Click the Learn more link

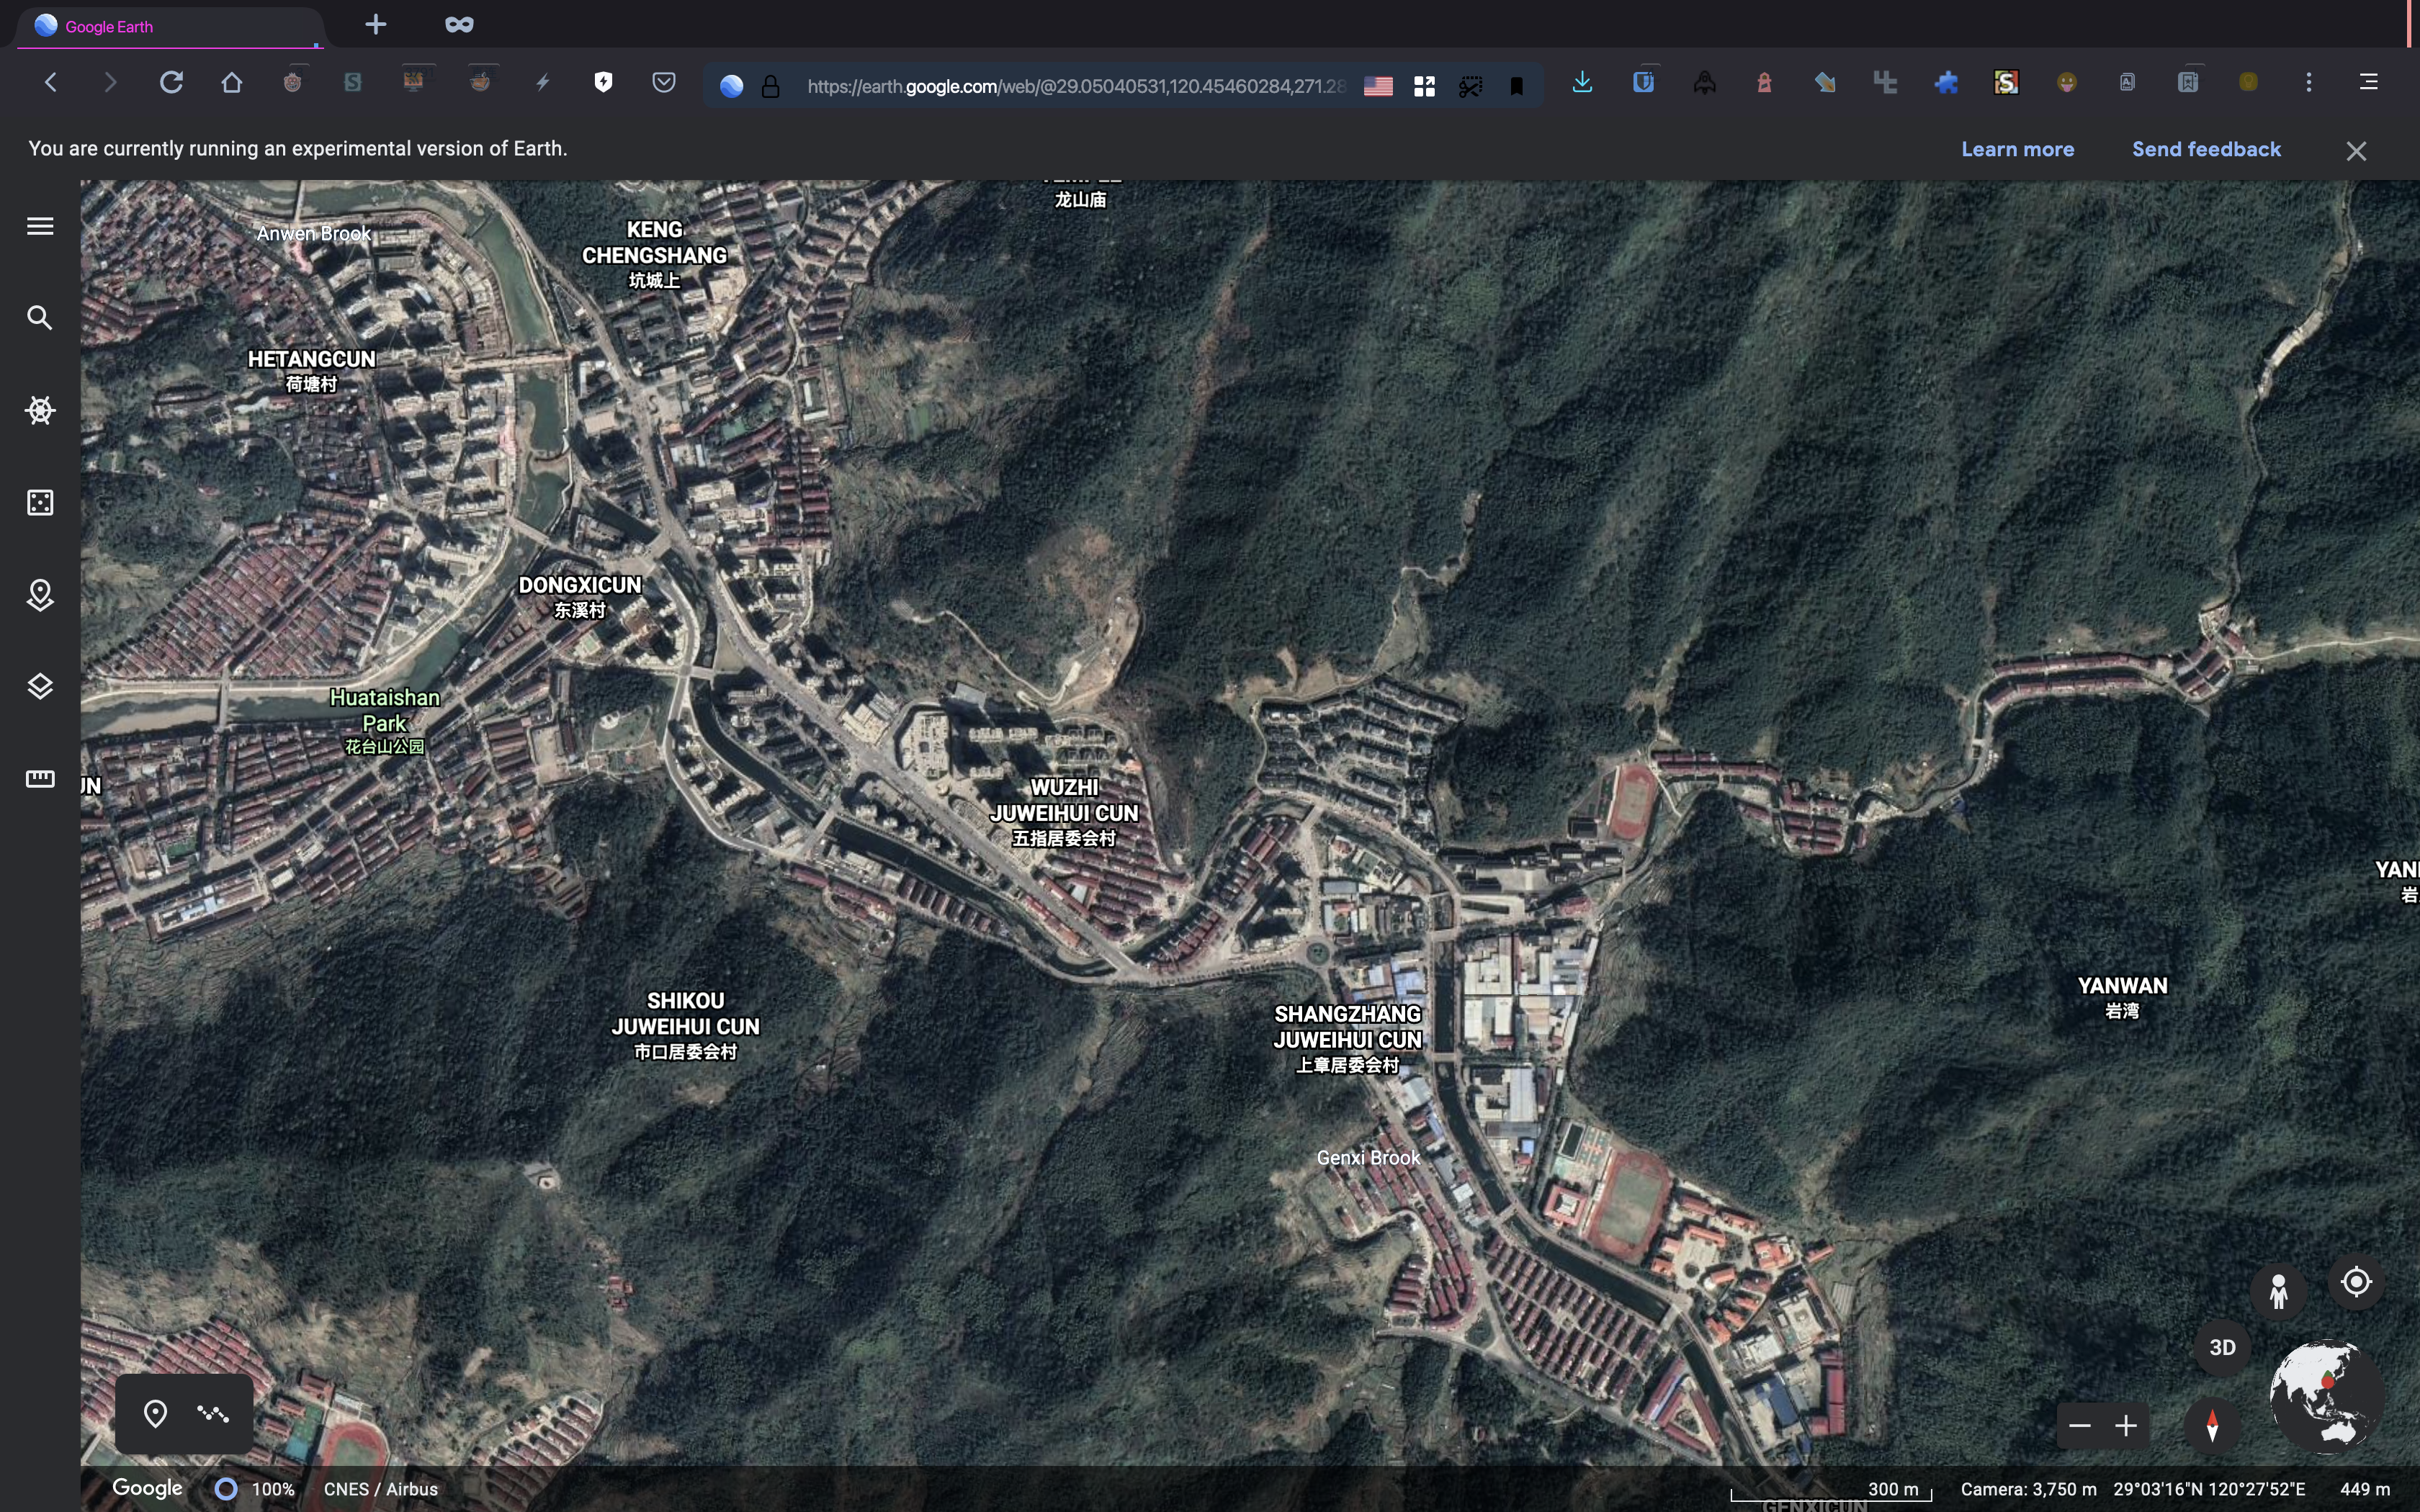click(2017, 149)
